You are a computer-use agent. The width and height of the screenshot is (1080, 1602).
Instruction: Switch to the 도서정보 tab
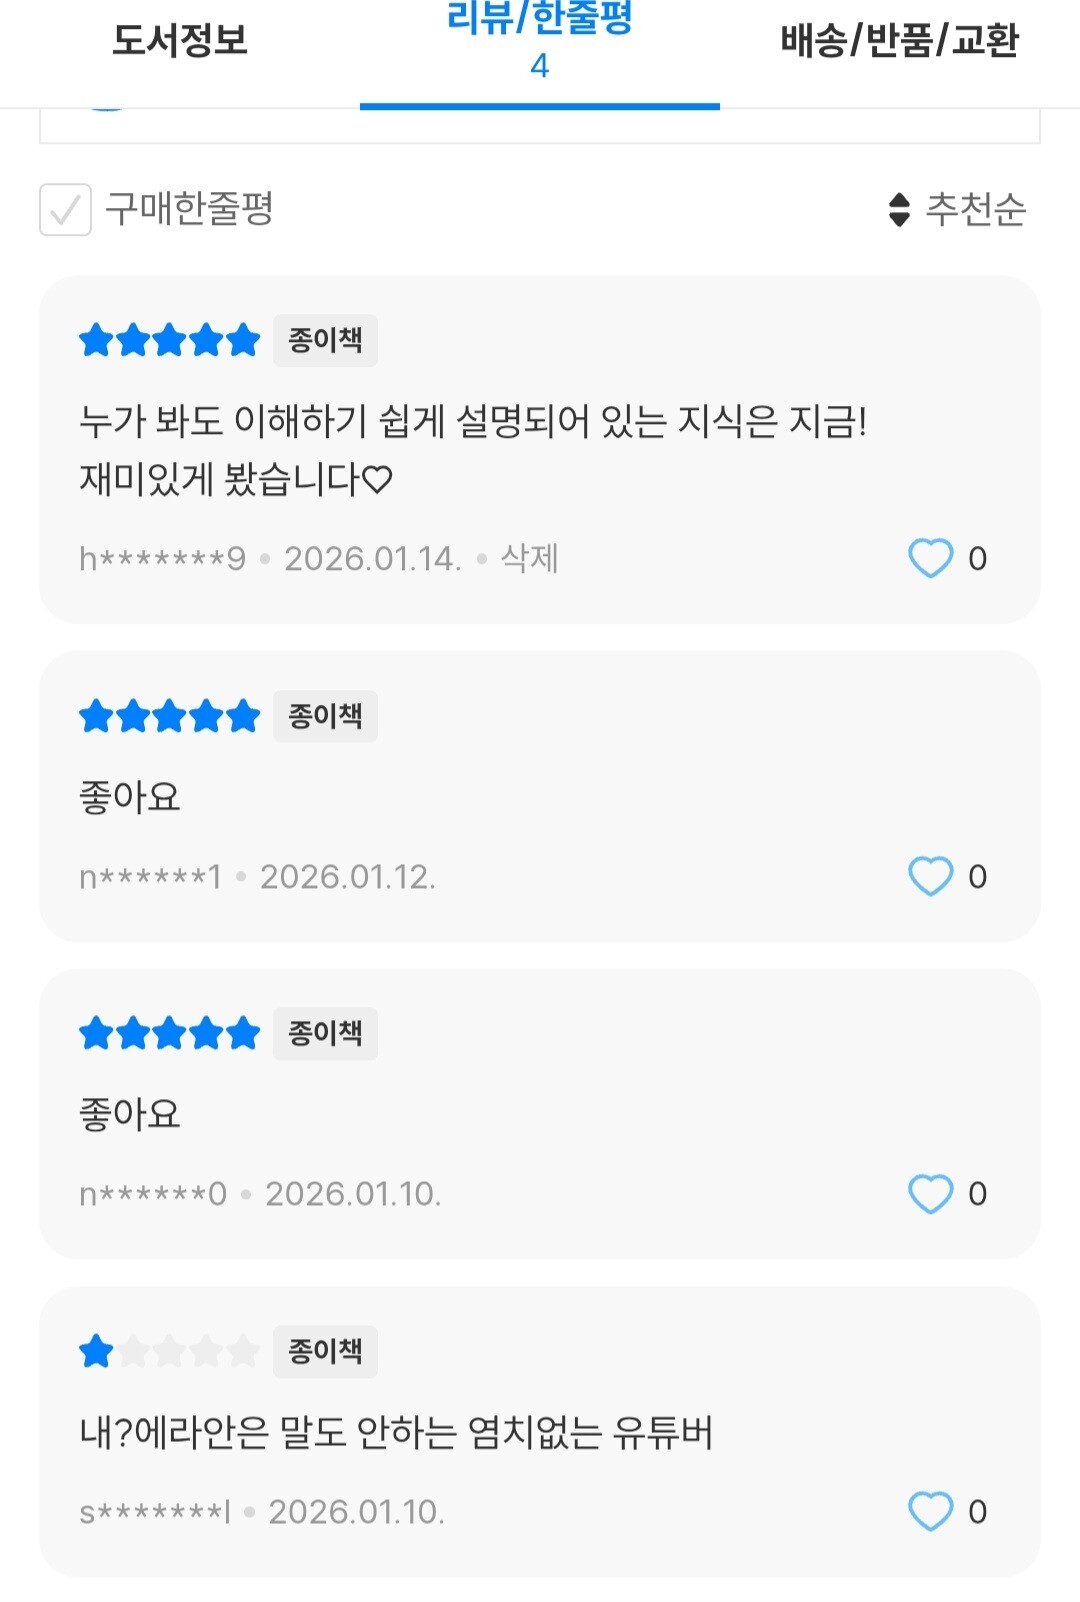click(x=180, y=42)
